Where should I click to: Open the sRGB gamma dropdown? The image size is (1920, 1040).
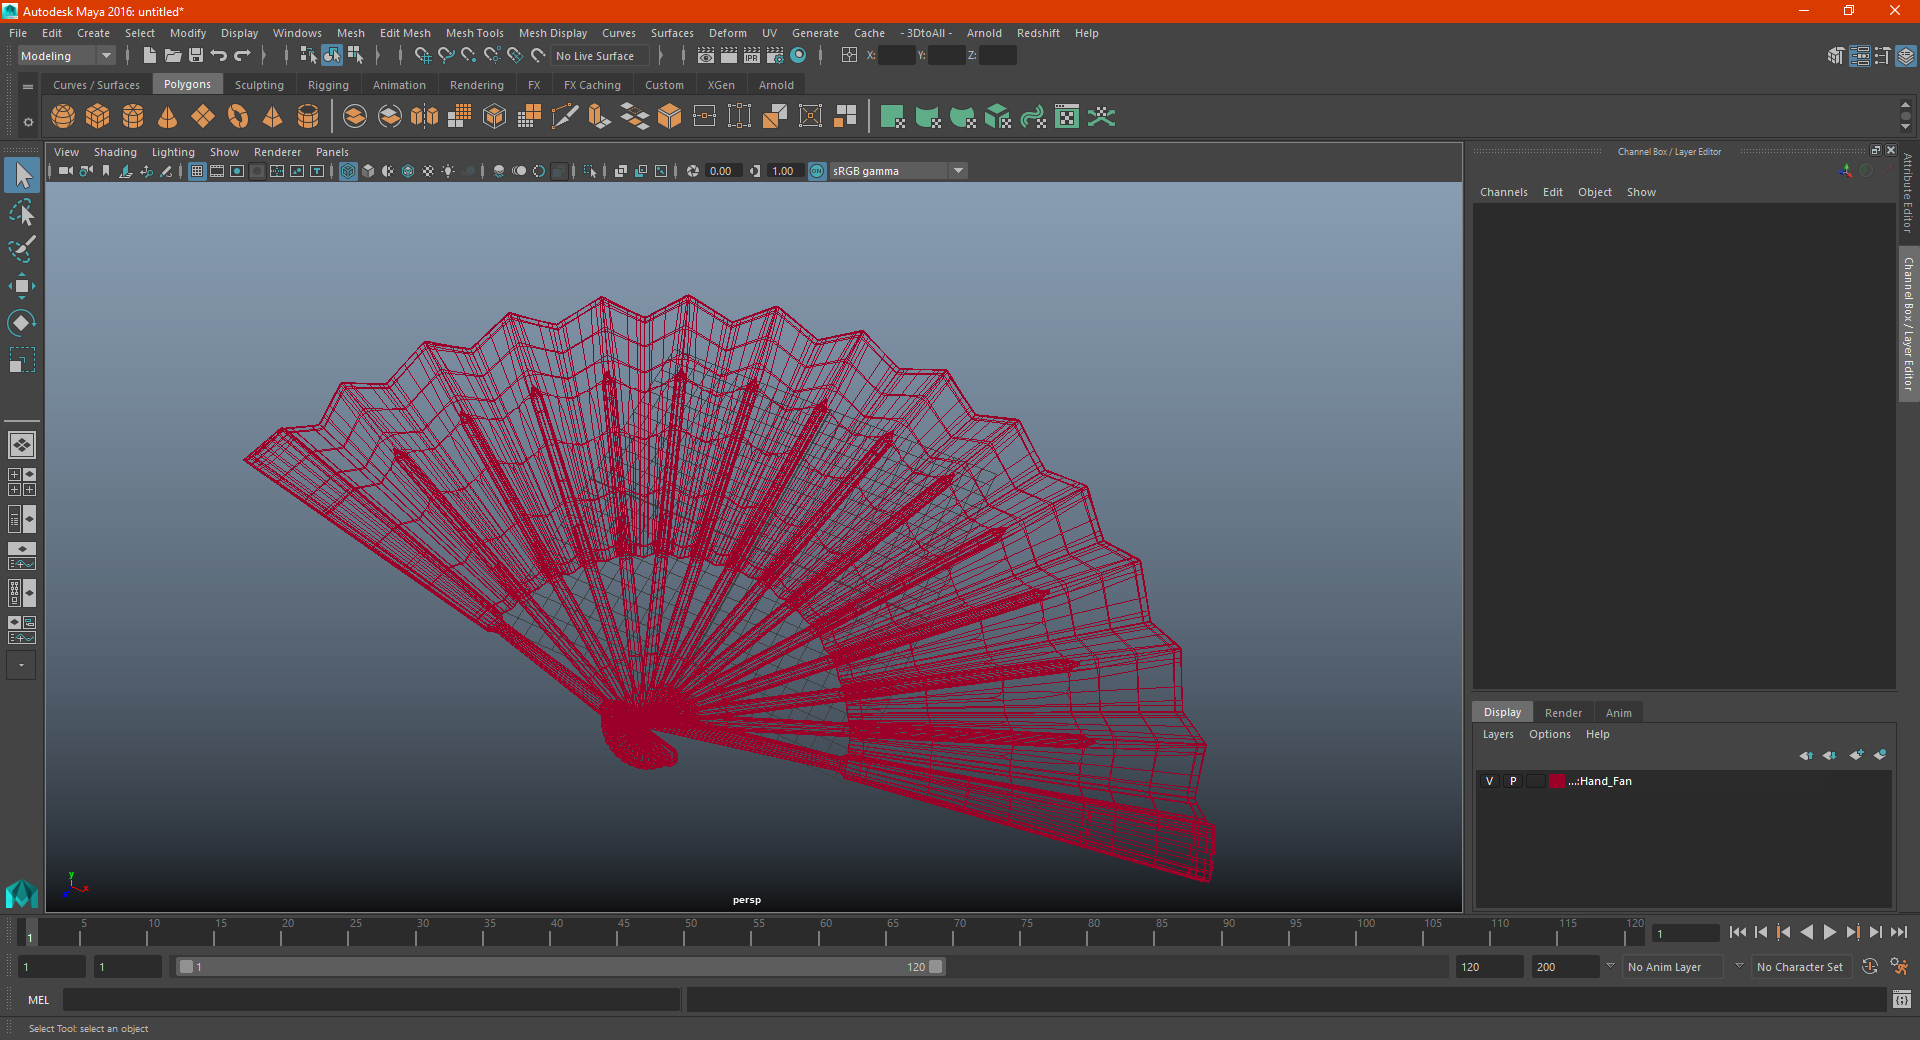coord(899,171)
